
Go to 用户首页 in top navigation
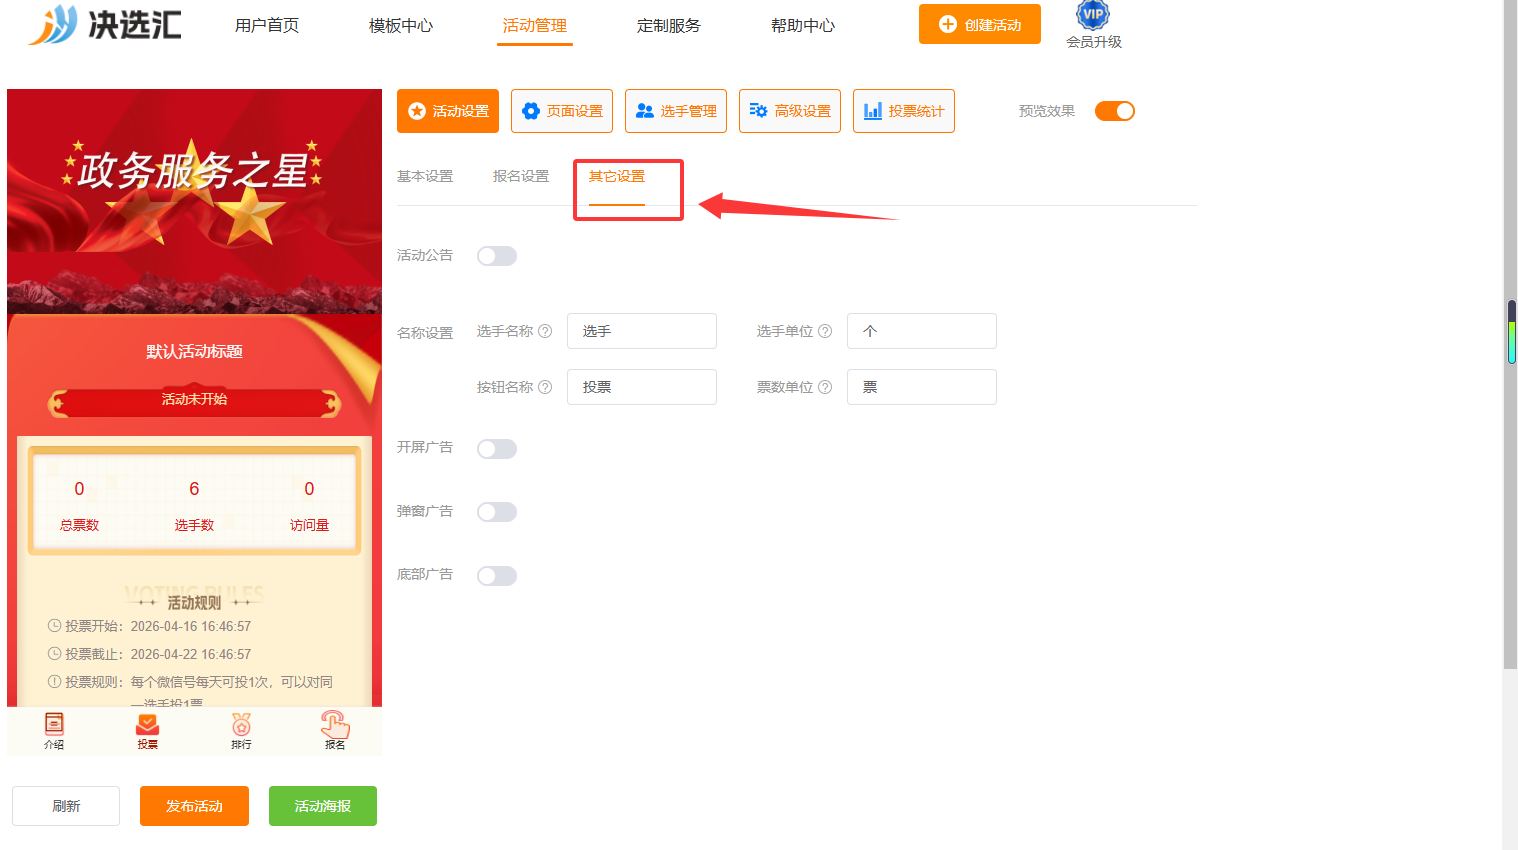(267, 25)
